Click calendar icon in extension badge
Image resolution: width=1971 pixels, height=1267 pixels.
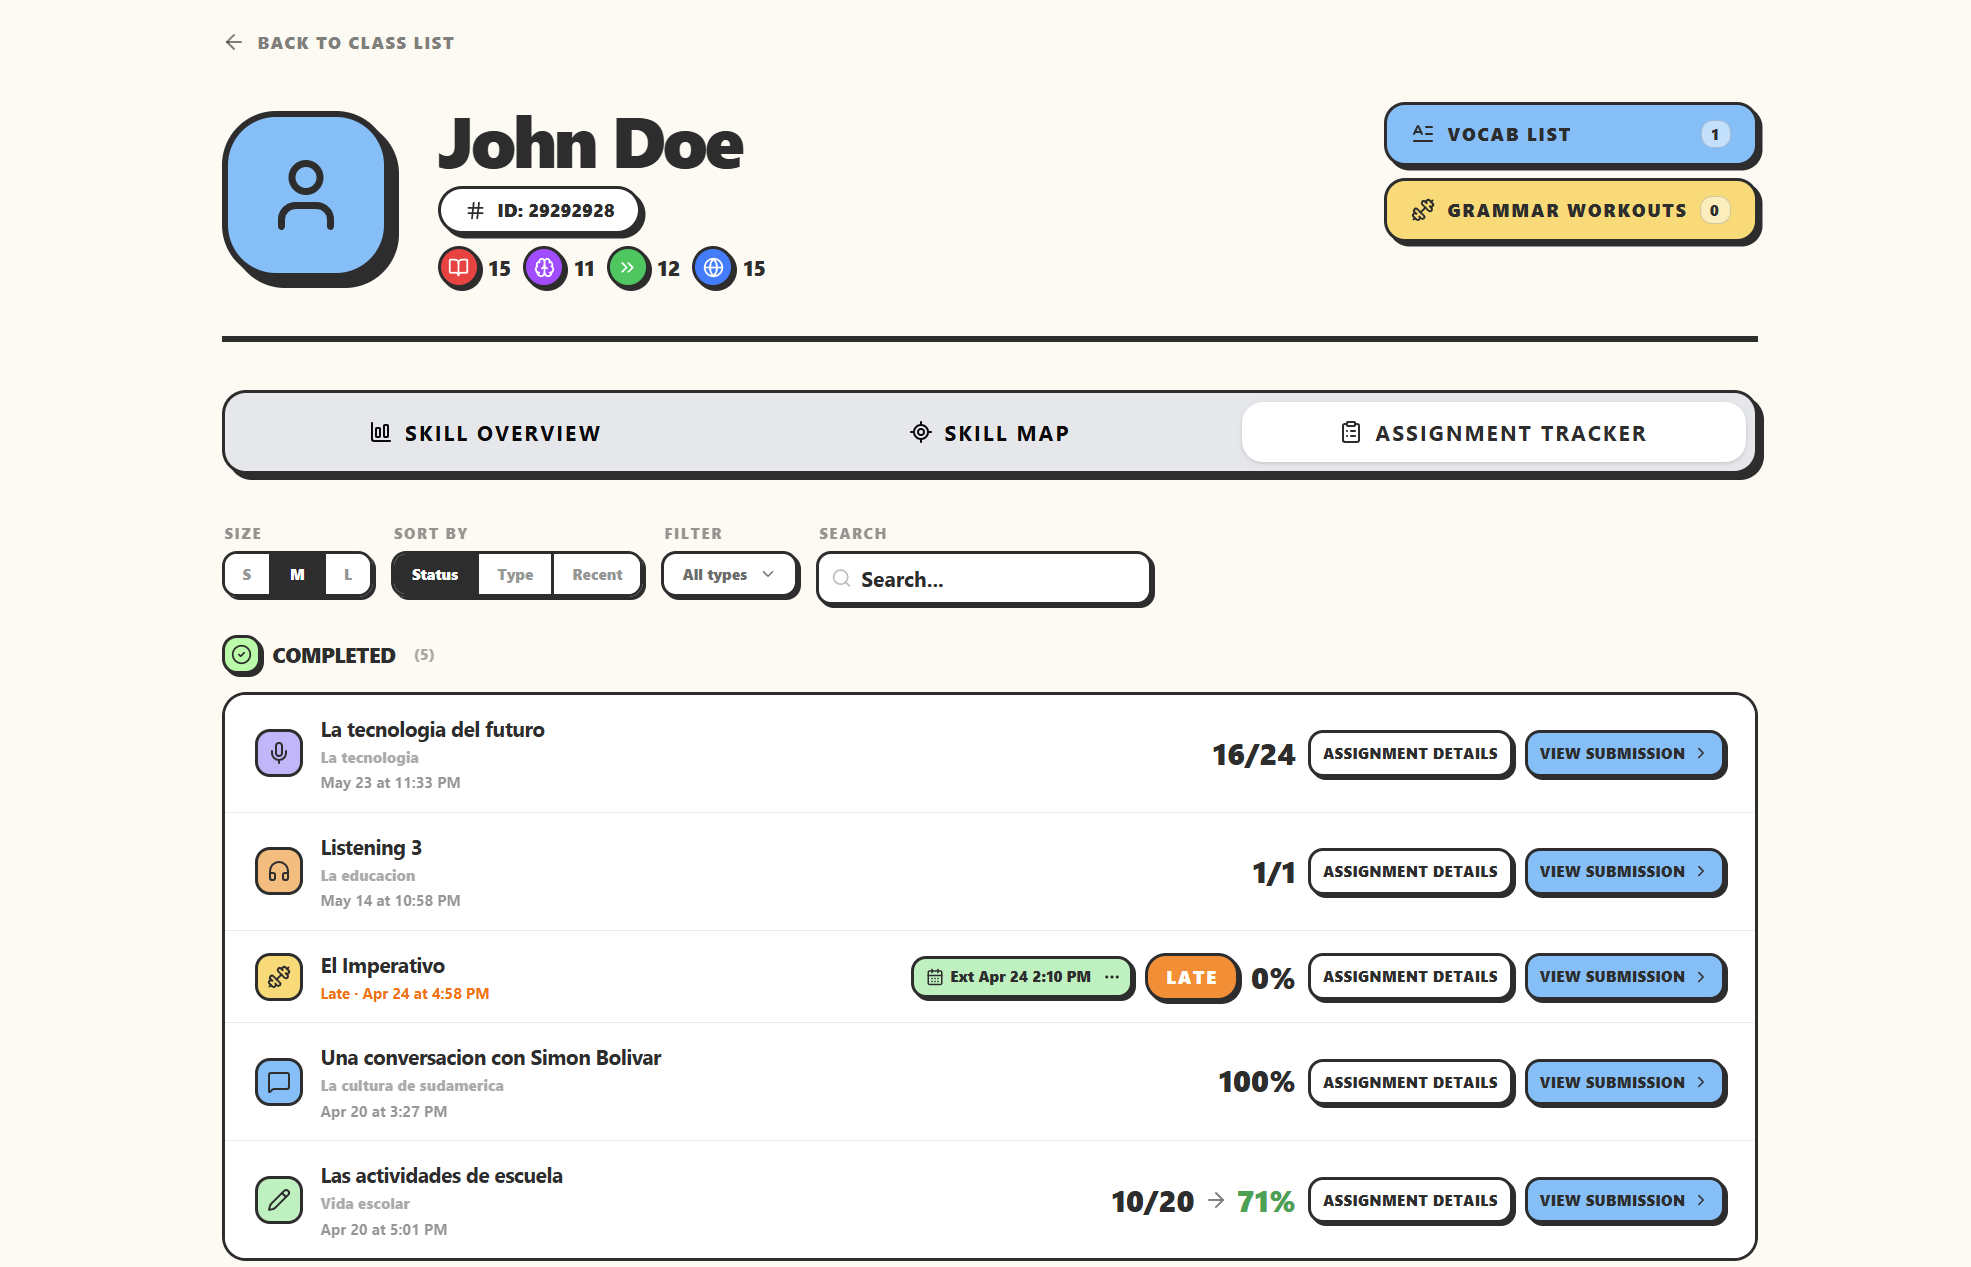(934, 977)
